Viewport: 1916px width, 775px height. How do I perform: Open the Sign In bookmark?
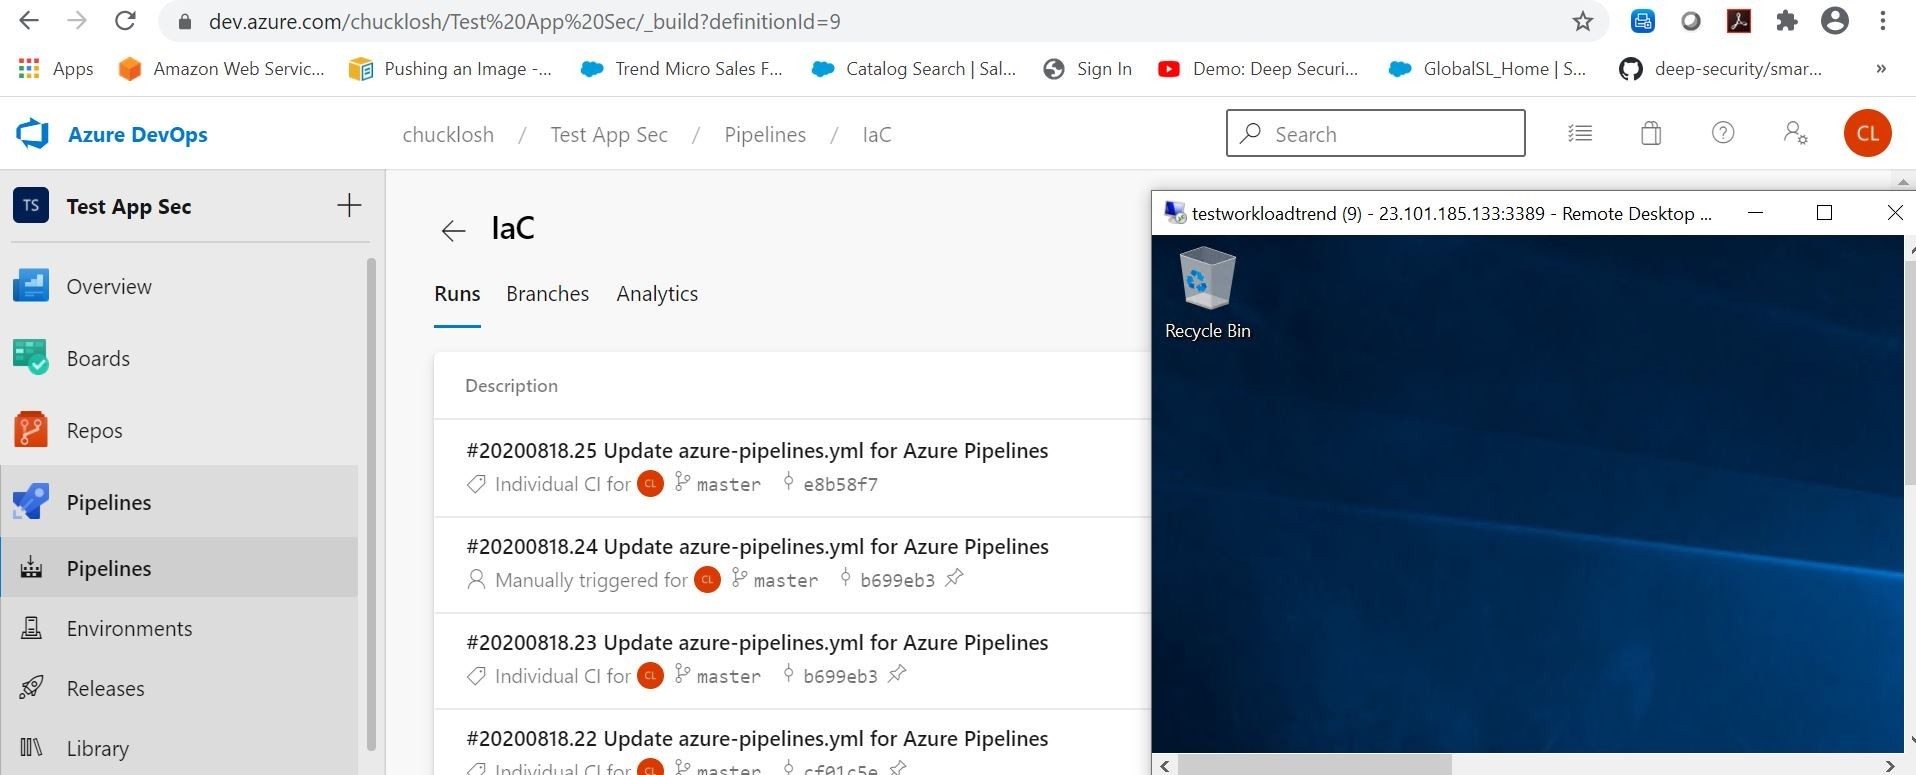pyautogui.click(x=1087, y=68)
